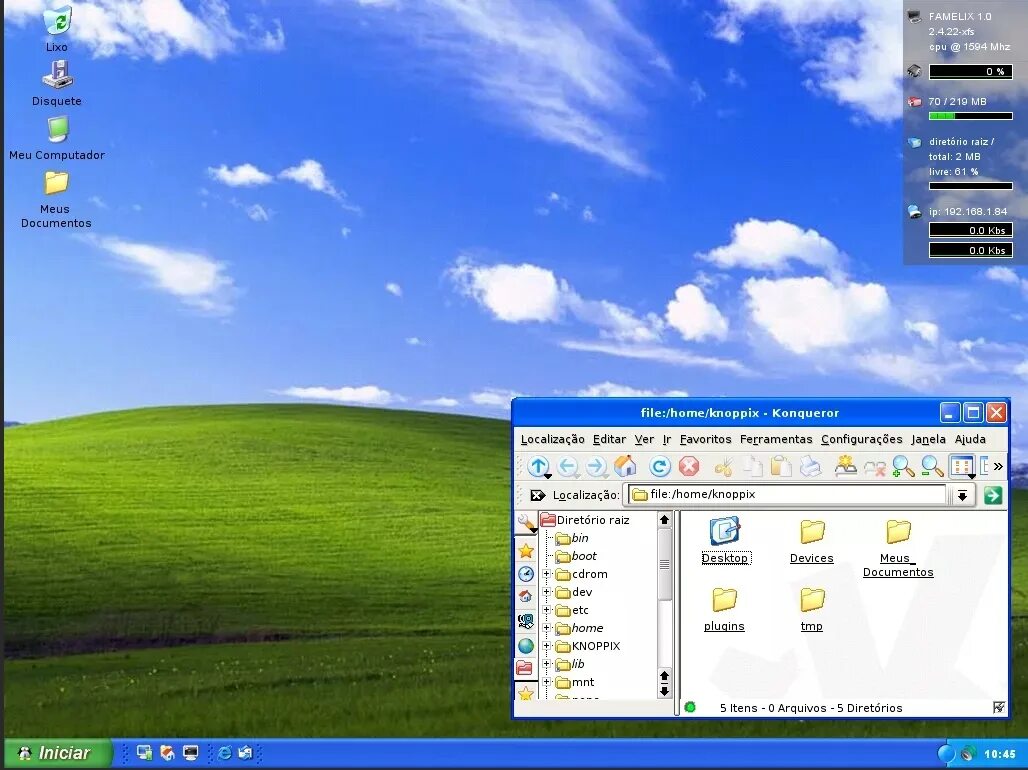Open the Editar menu

(x=609, y=439)
